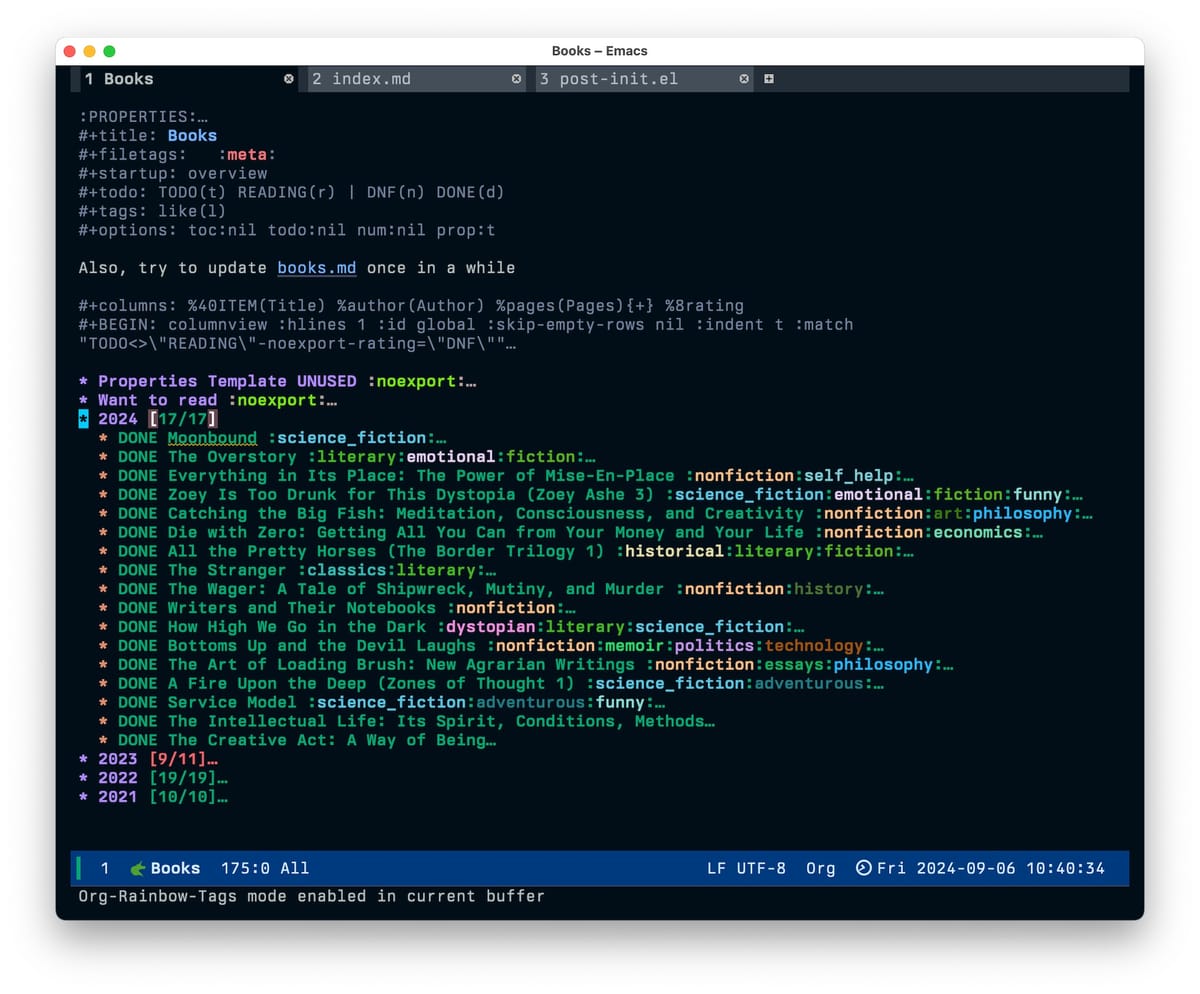Close the Books tab with its x icon
The height and width of the screenshot is (994, 1200).
289,79
